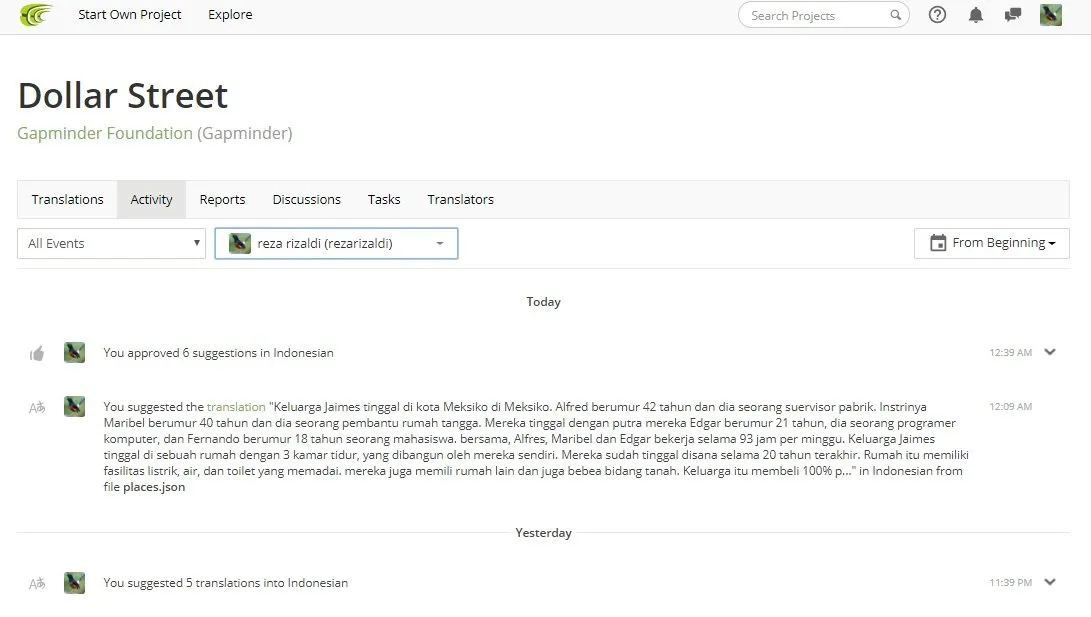Click translation icon beside Keluarga Jaimes entry
1091x617 pixels.
37,408
